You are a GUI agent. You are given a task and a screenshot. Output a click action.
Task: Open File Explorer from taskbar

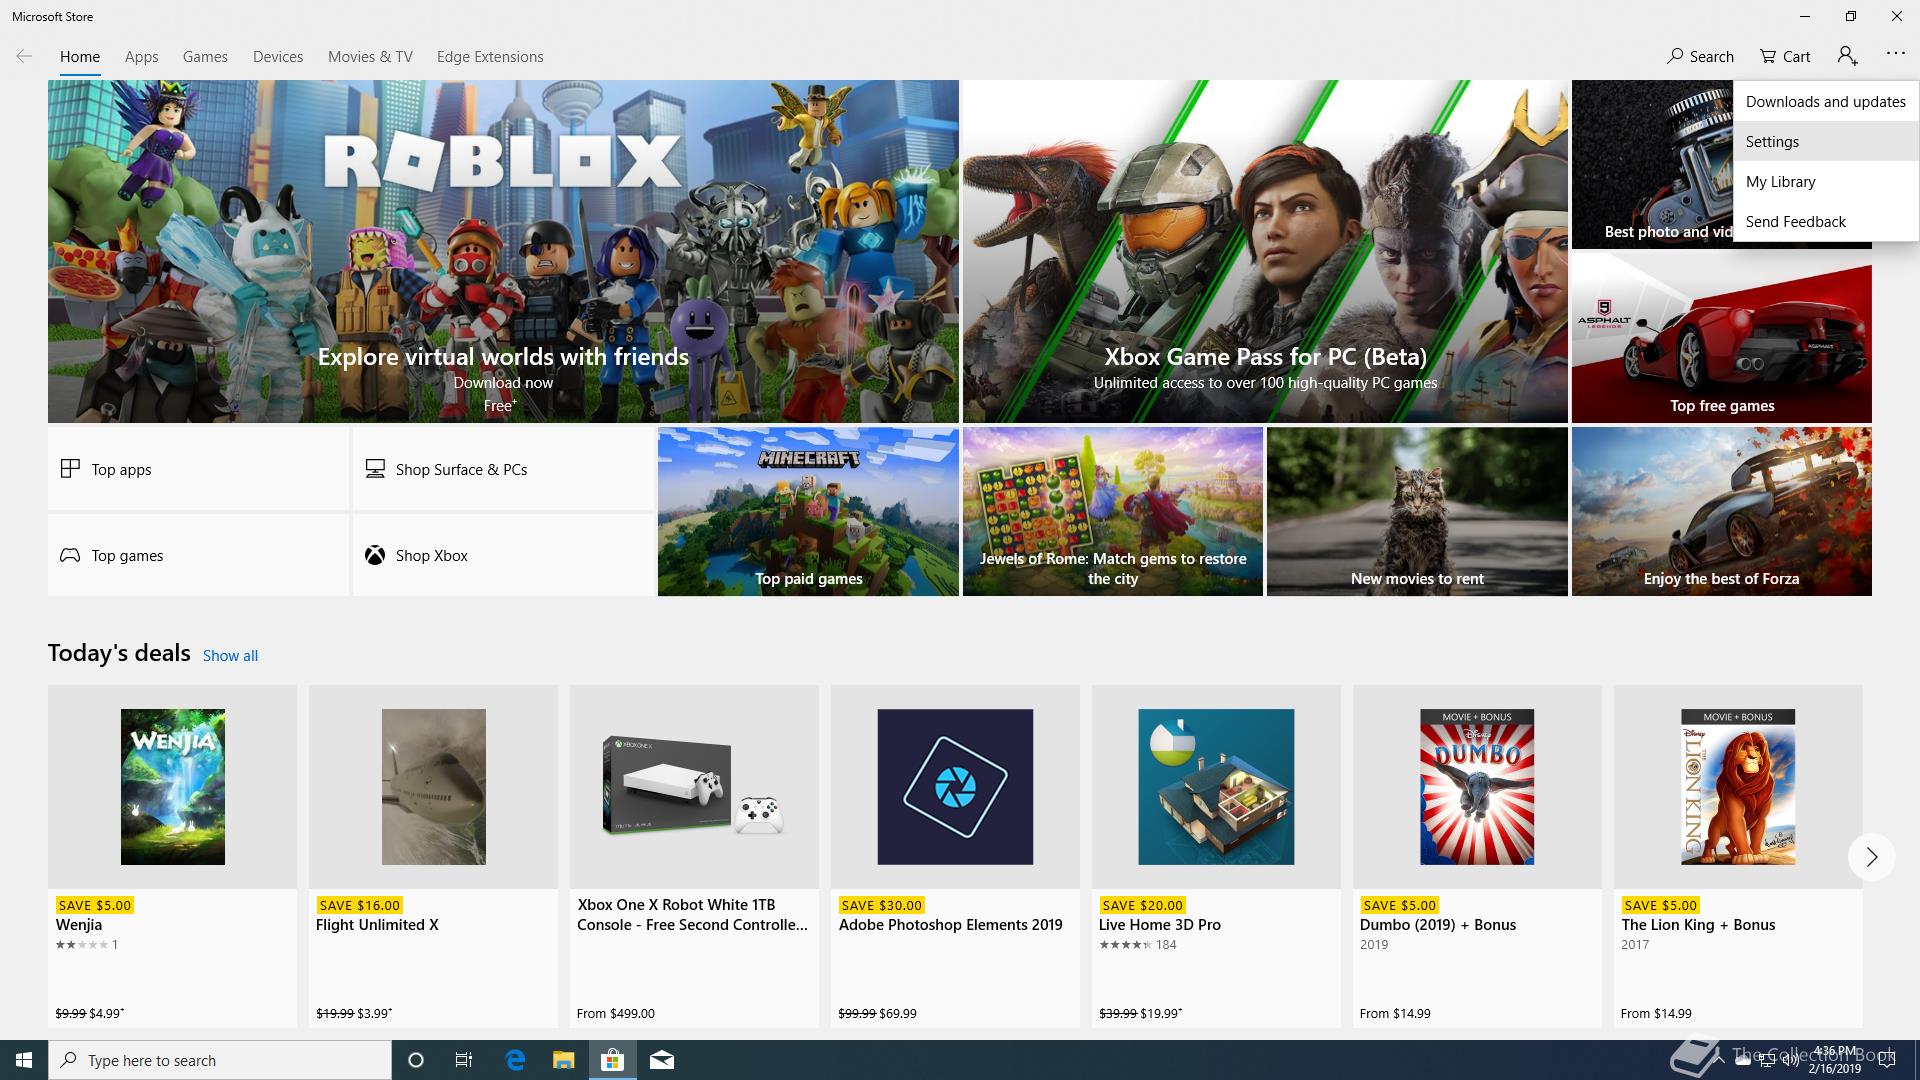(563, 1060)
